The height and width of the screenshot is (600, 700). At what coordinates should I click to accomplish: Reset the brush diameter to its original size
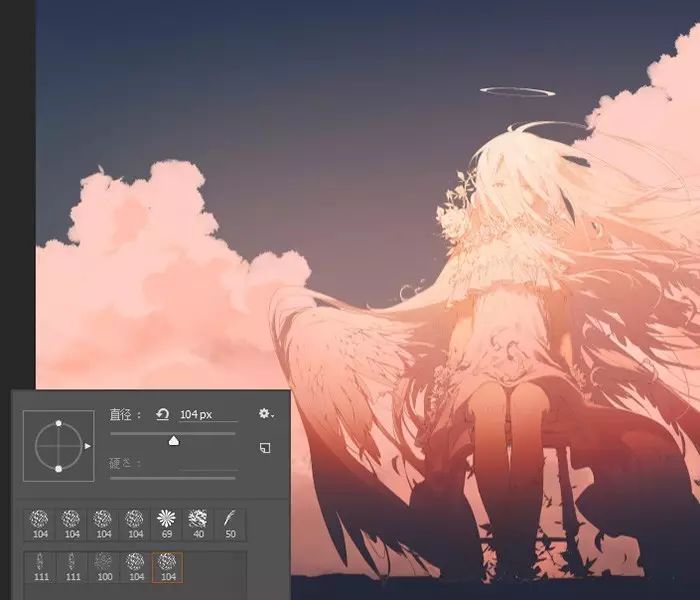coord(162,415)
